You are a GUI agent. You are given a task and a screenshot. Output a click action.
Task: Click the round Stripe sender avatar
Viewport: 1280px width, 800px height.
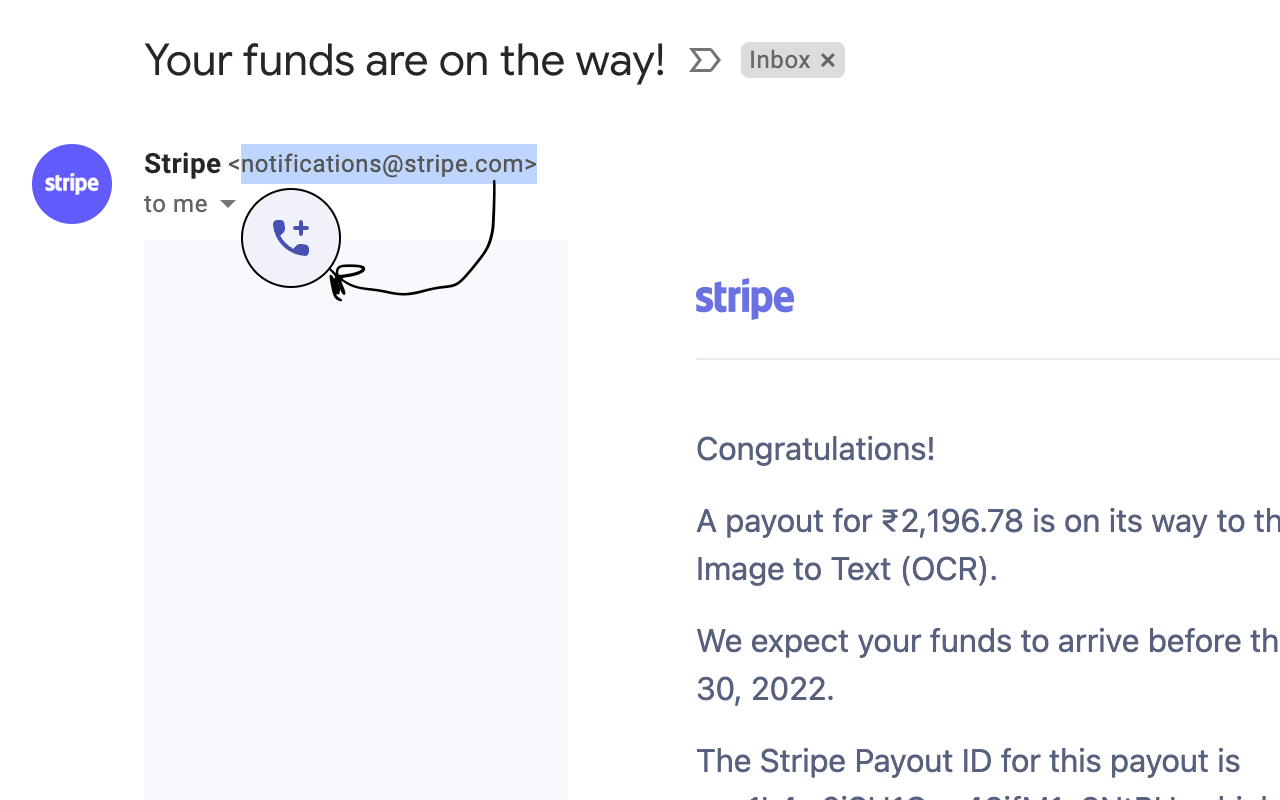[x=72, y=184]
